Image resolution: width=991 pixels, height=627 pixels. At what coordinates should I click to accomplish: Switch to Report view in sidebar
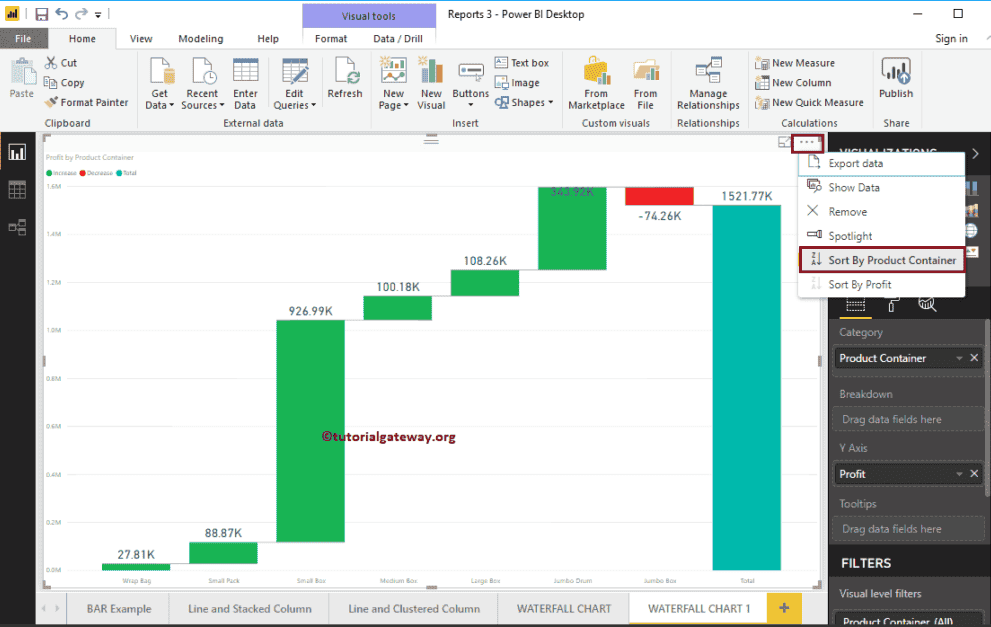click(x=17, y=152)
